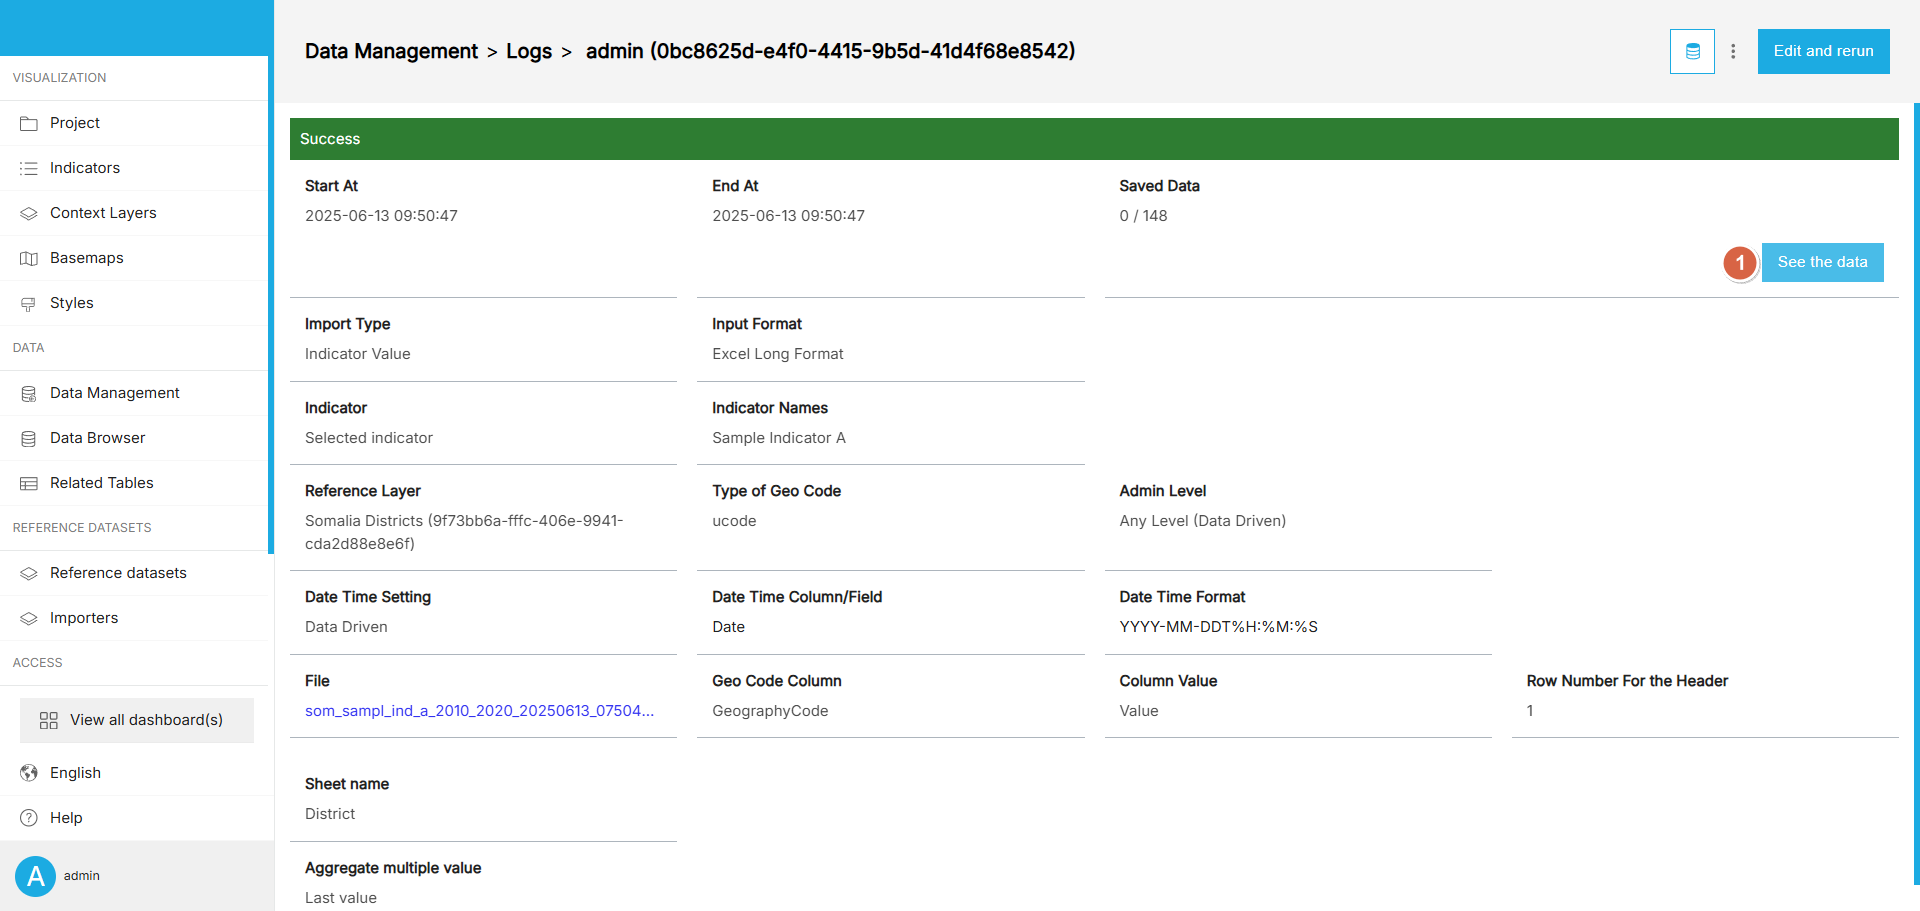Click Any Level (Data Driven) text

pos(1203,521)
